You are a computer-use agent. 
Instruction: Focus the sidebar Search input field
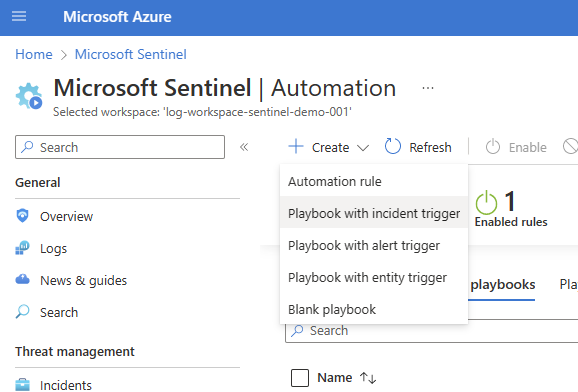pos(120,147)
